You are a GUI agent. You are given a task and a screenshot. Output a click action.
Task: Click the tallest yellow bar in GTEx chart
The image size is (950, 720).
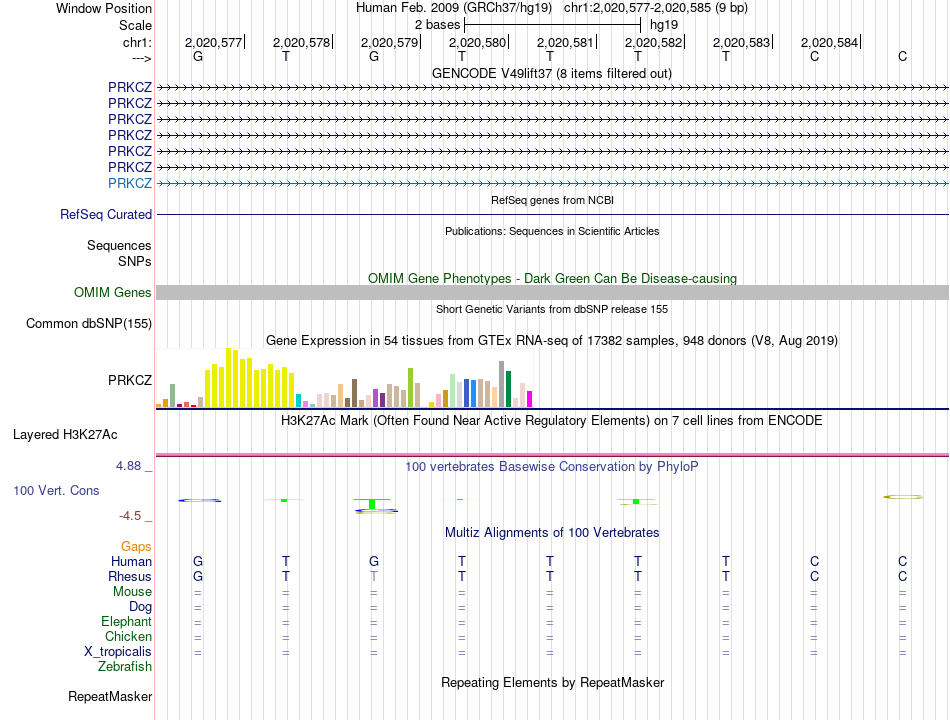point(228,377)
